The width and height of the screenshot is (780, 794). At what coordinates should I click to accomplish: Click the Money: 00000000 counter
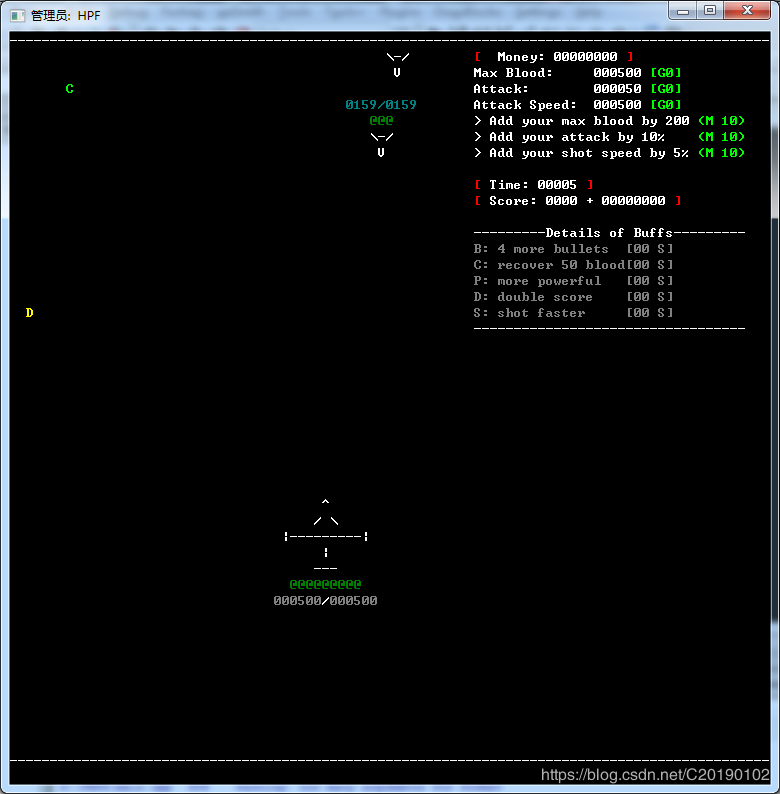554,57
